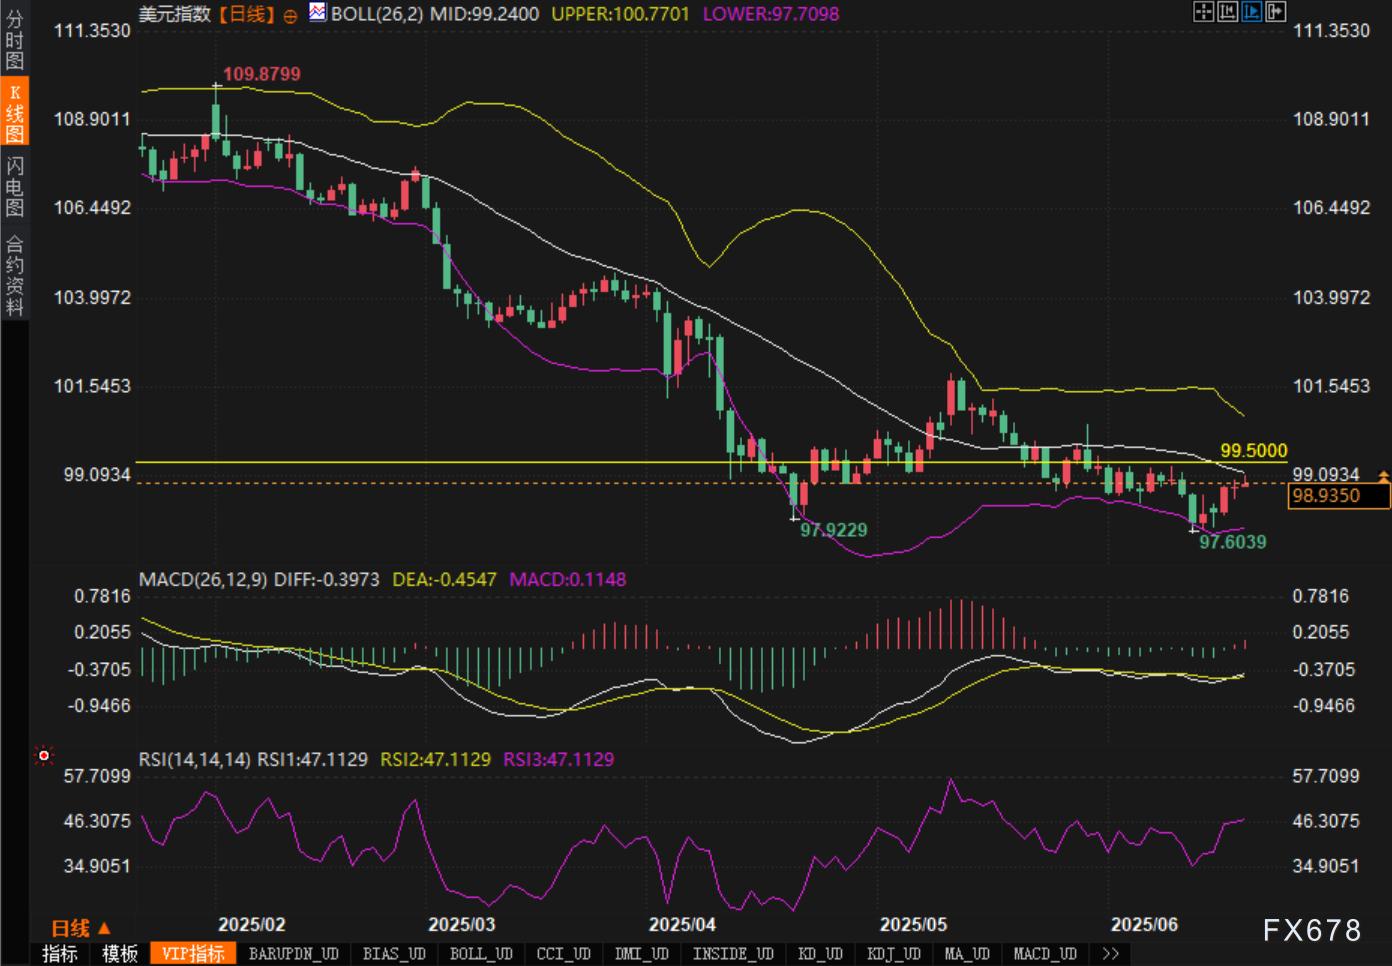1392x966 pixels.
Task: Click the 98.9350 current price label
Action: tap(1338, 496)
